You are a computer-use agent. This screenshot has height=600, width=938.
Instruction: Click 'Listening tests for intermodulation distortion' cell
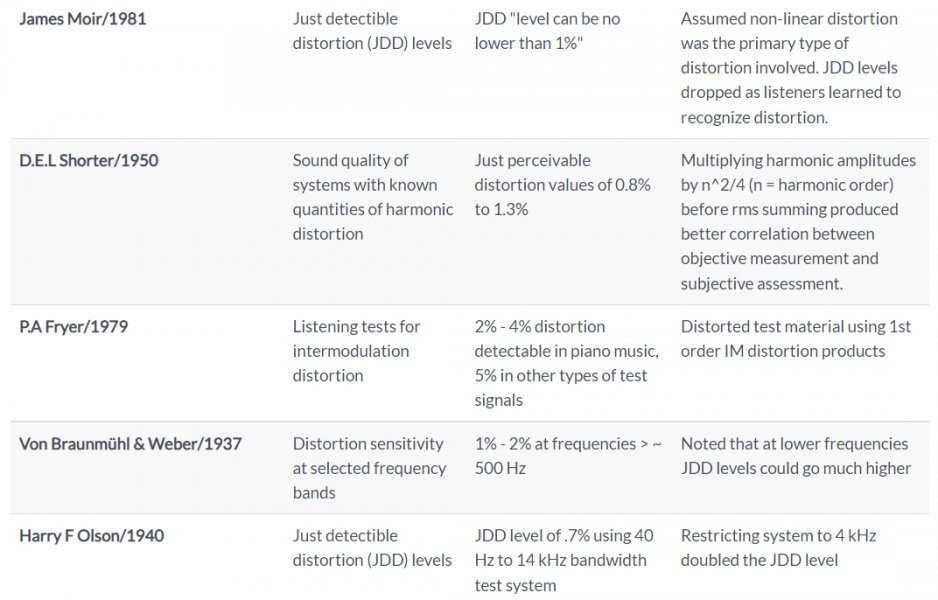(357, 351)
